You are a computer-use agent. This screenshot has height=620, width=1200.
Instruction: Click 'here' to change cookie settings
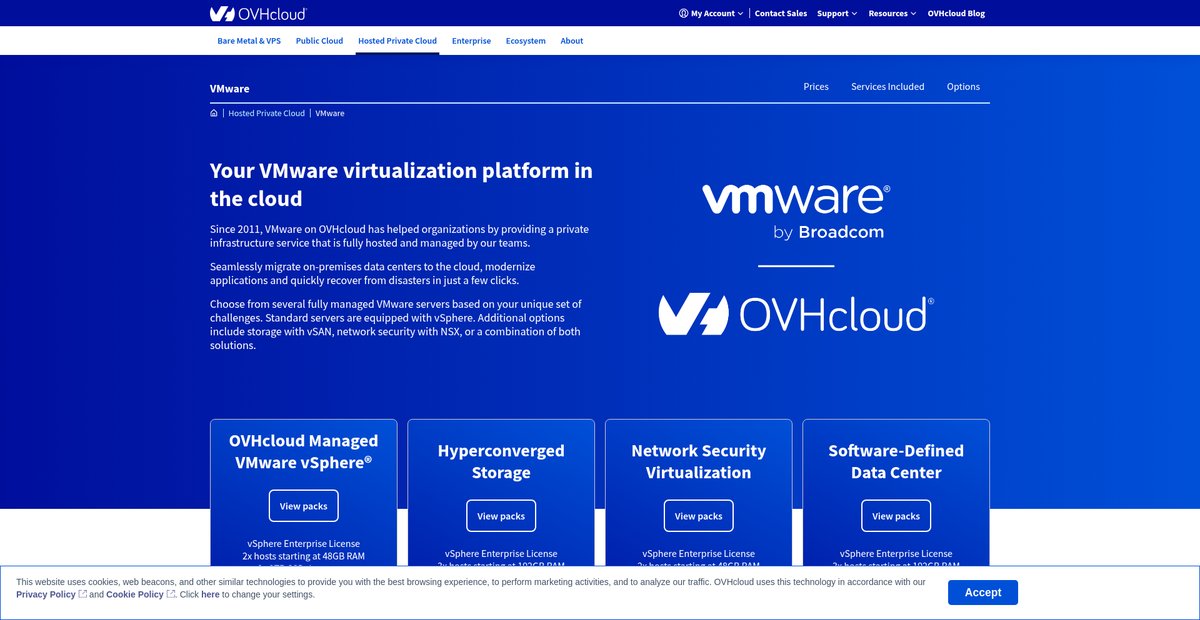[210, 594]
